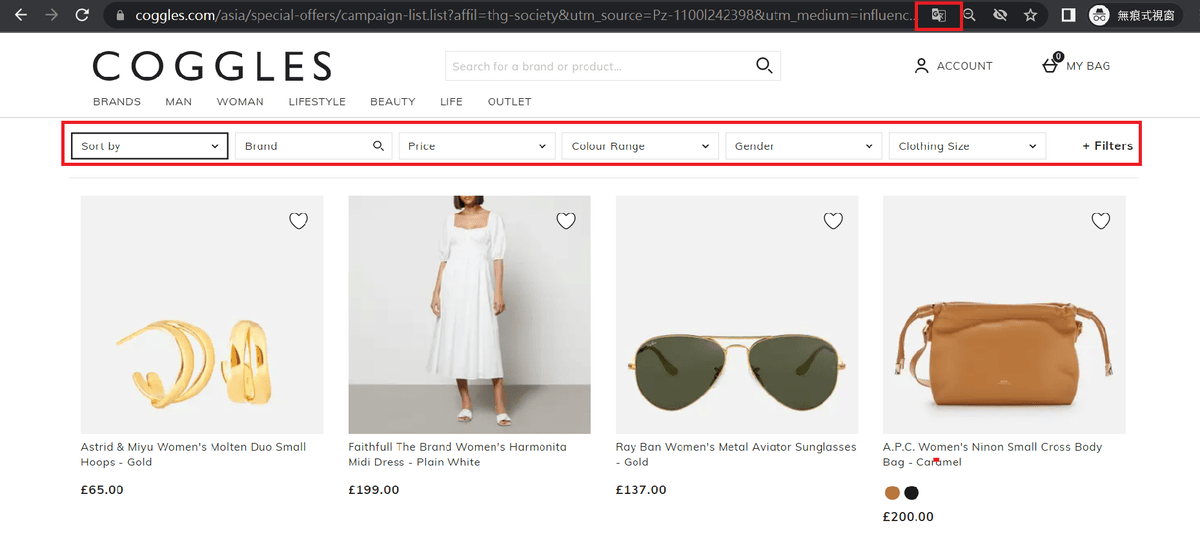Click the Brand filter search field
This screenshot has width=1200, height=534.
pos(304,146)
